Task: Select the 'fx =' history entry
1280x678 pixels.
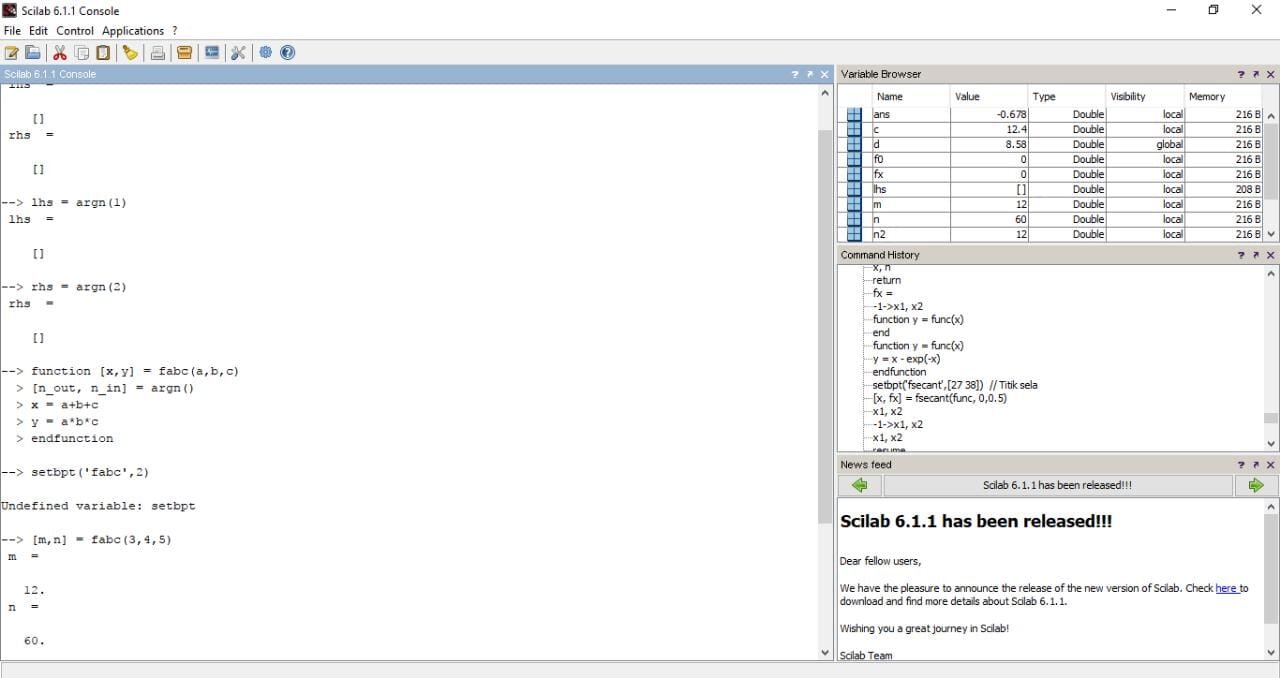Action: pyautogui.click(x=883, y=294)
